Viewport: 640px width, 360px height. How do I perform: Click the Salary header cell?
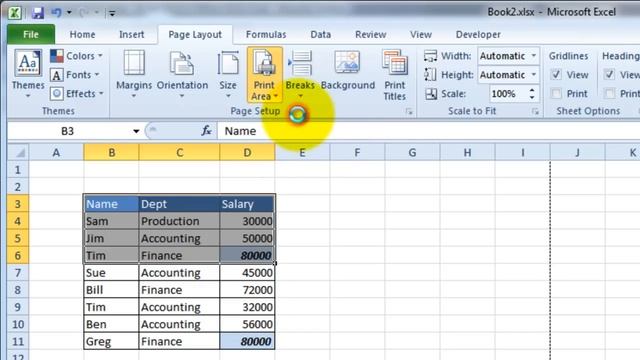(247, 204)
